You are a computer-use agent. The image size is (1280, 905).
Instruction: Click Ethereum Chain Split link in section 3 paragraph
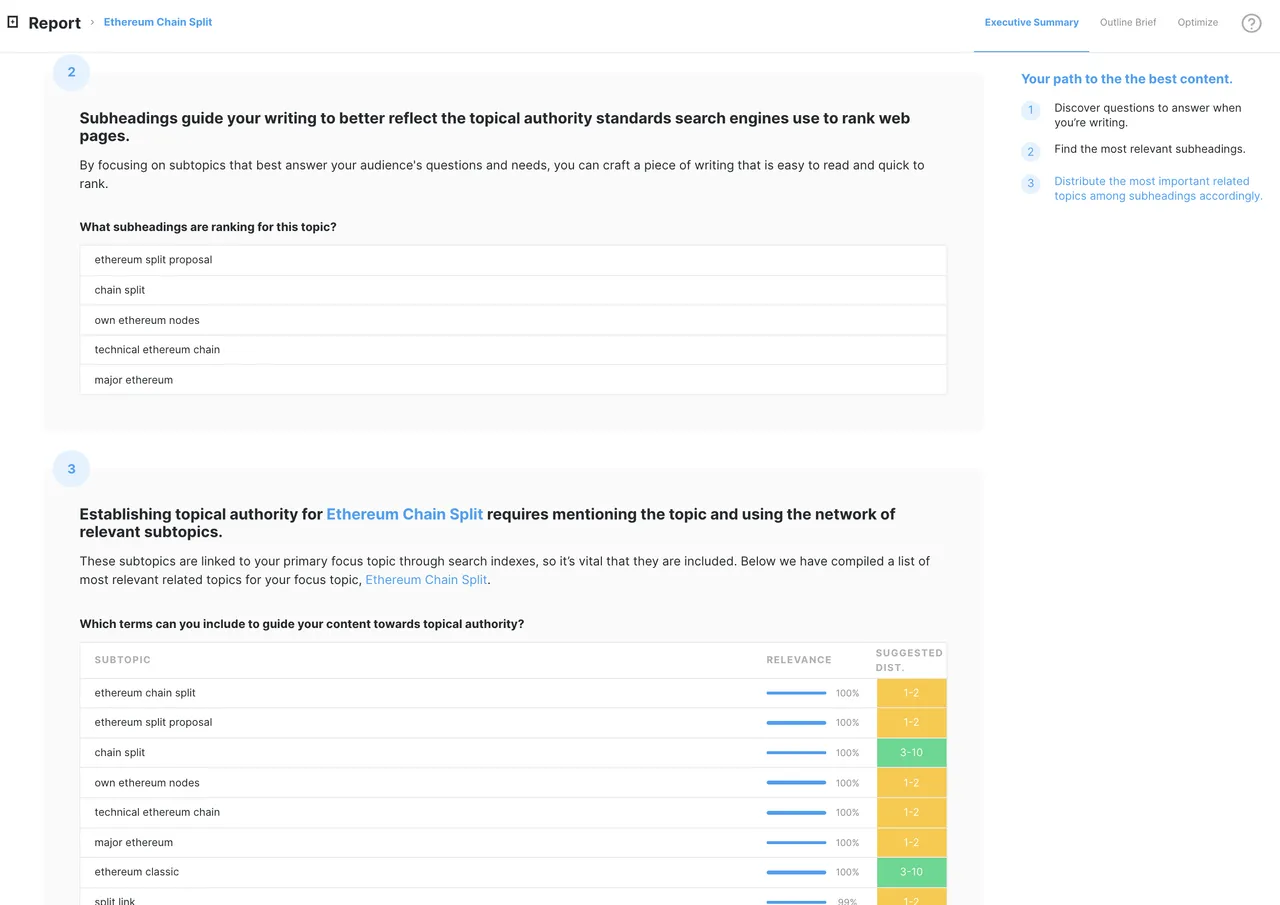point(426,580)
